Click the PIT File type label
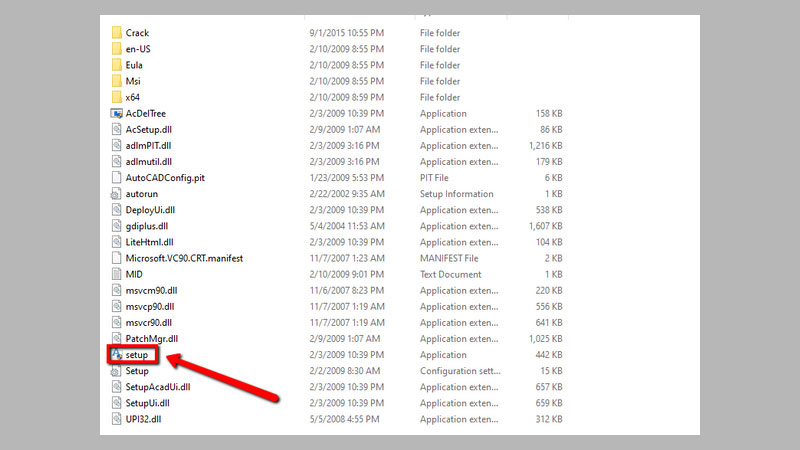This screenshot has height=450, width=800. 434,178
